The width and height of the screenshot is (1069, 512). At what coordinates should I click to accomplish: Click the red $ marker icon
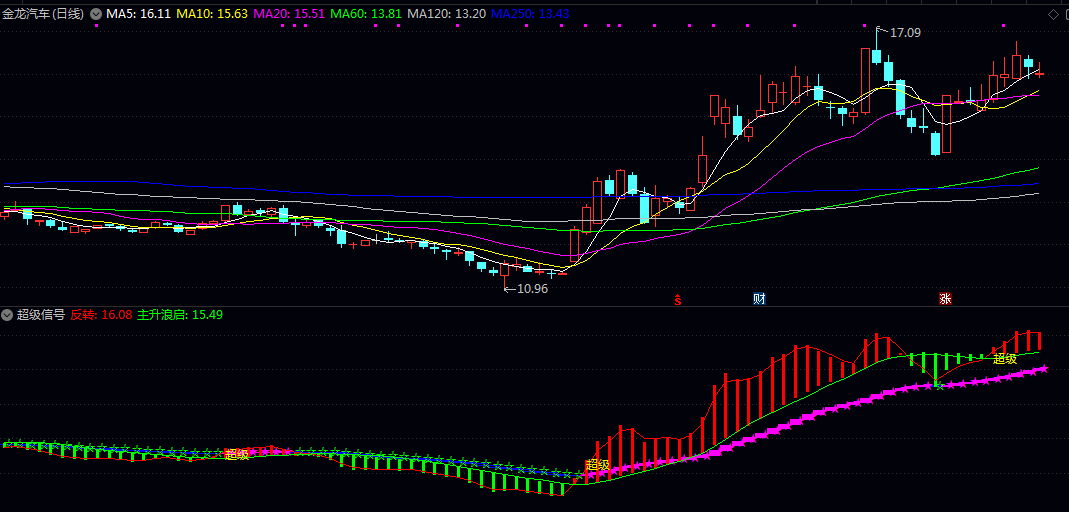click(x=677, y=299)
